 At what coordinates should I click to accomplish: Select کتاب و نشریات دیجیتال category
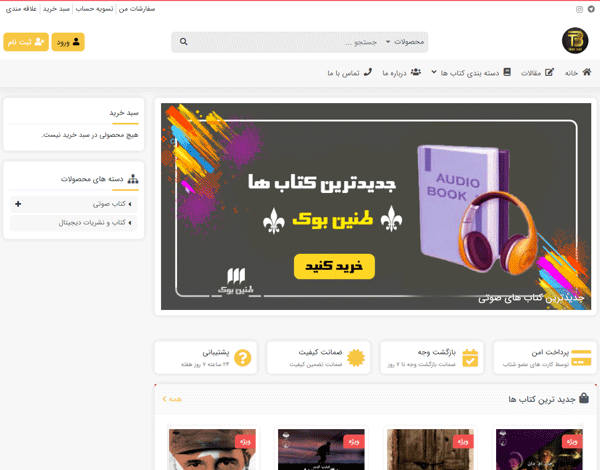tap(73, 223)
